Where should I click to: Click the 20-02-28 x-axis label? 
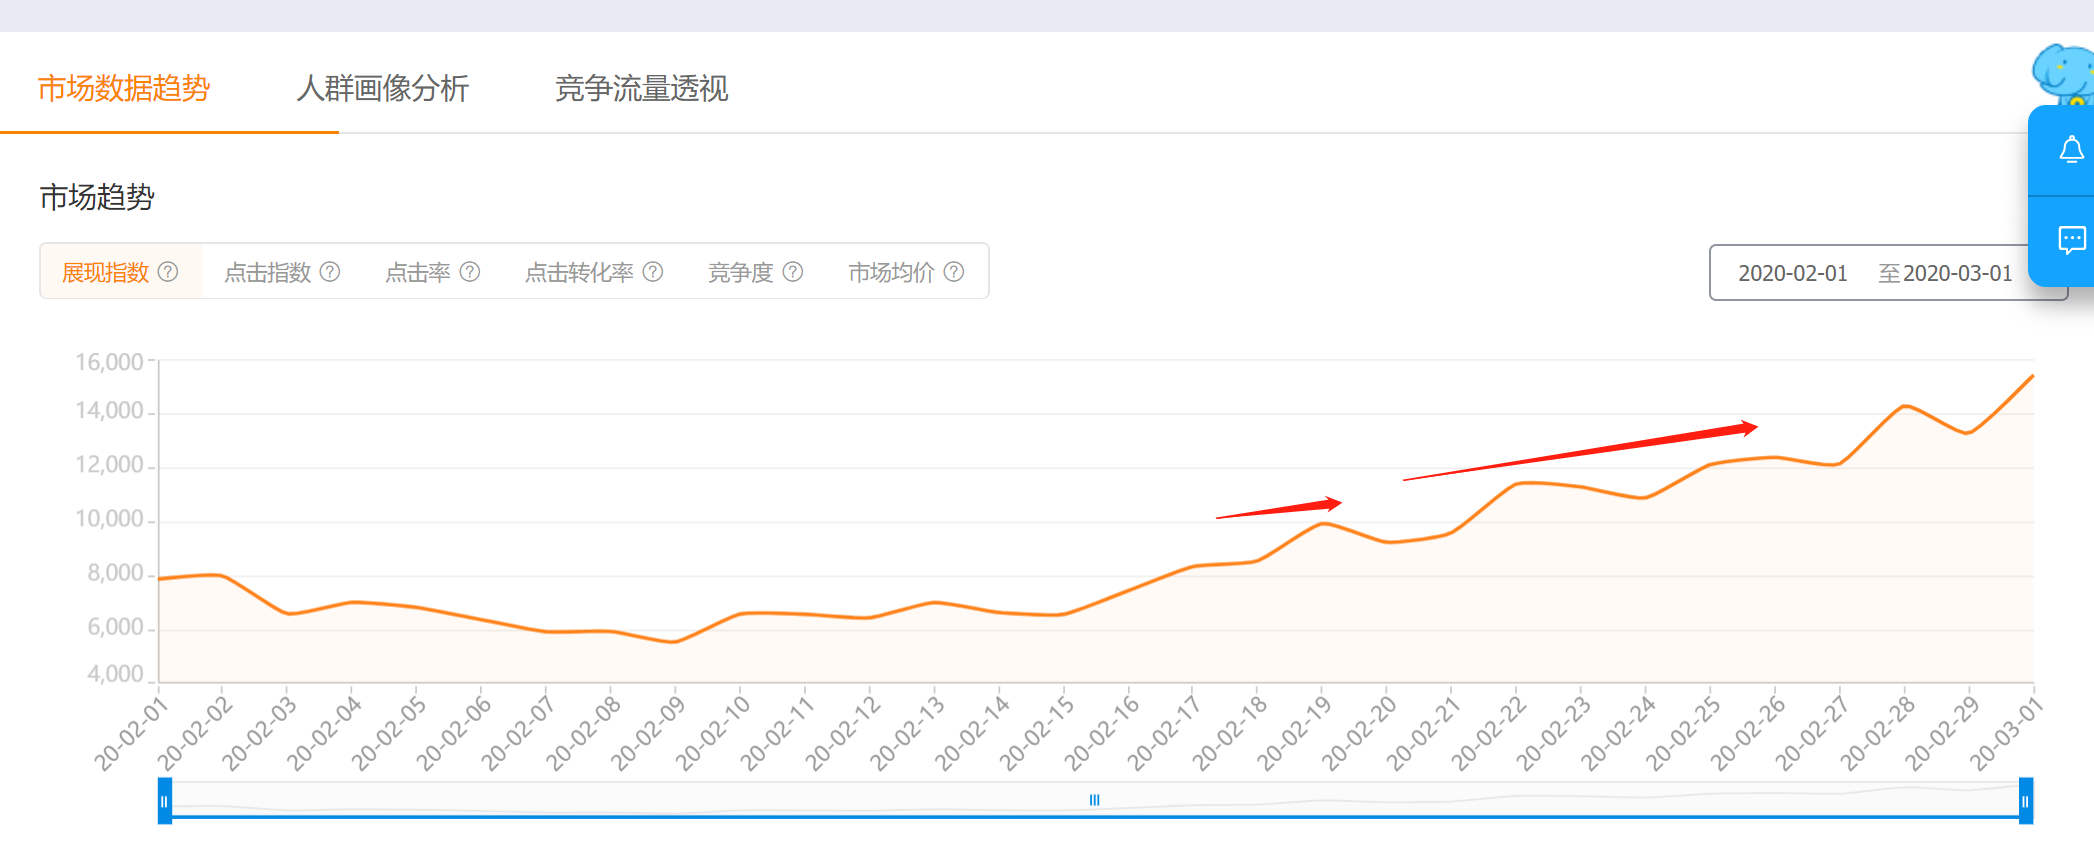pos(1878,733)
